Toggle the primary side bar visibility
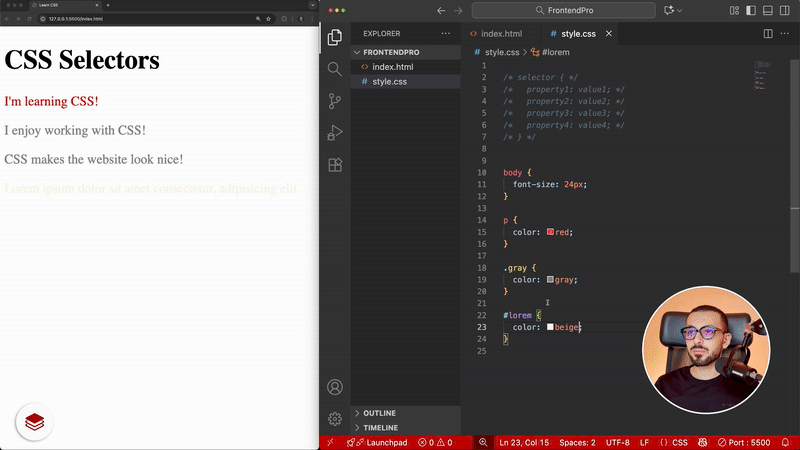800x450 pixels. pyautogui.click(x=750, y=10)
